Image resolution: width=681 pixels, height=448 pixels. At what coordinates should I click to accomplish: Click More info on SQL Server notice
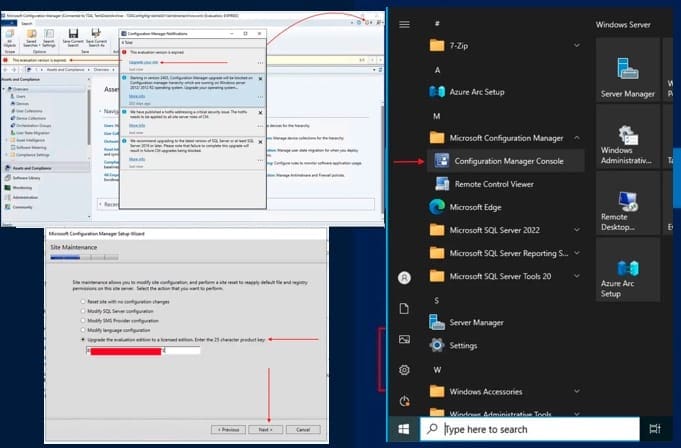tap(137, 159)
